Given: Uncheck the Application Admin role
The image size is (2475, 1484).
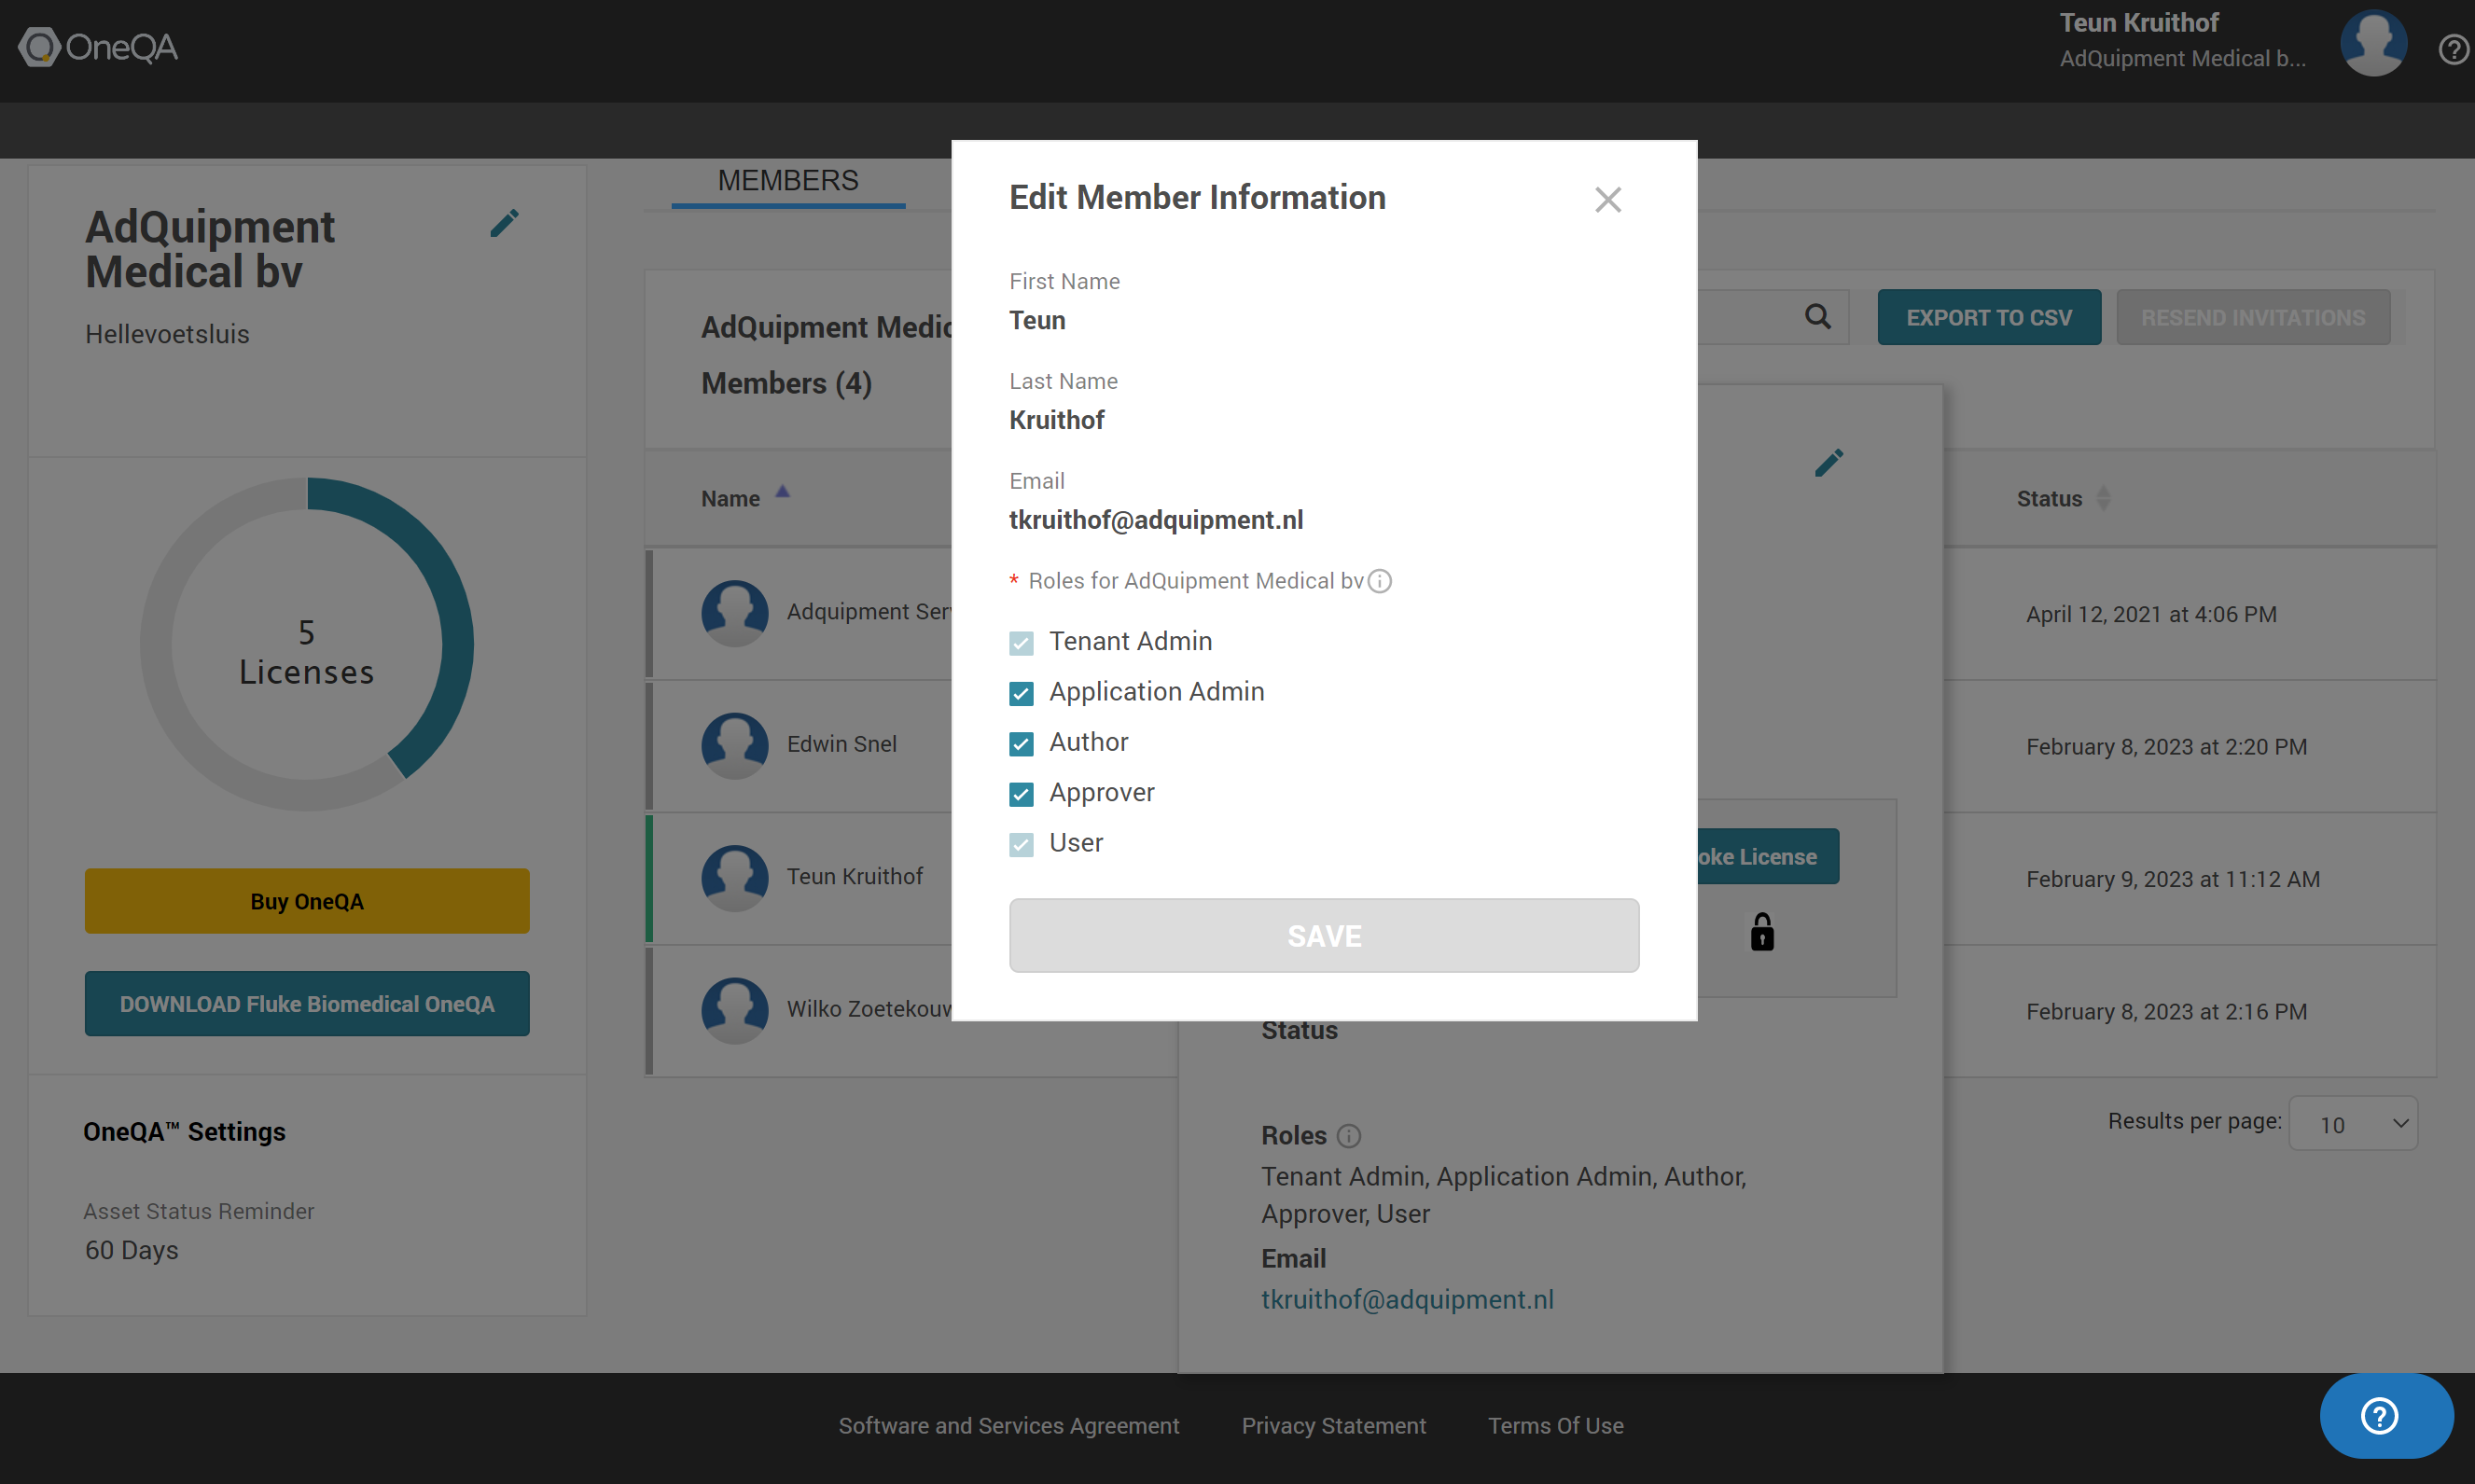Looking at the screenshot, I should tap(1021, 694).
